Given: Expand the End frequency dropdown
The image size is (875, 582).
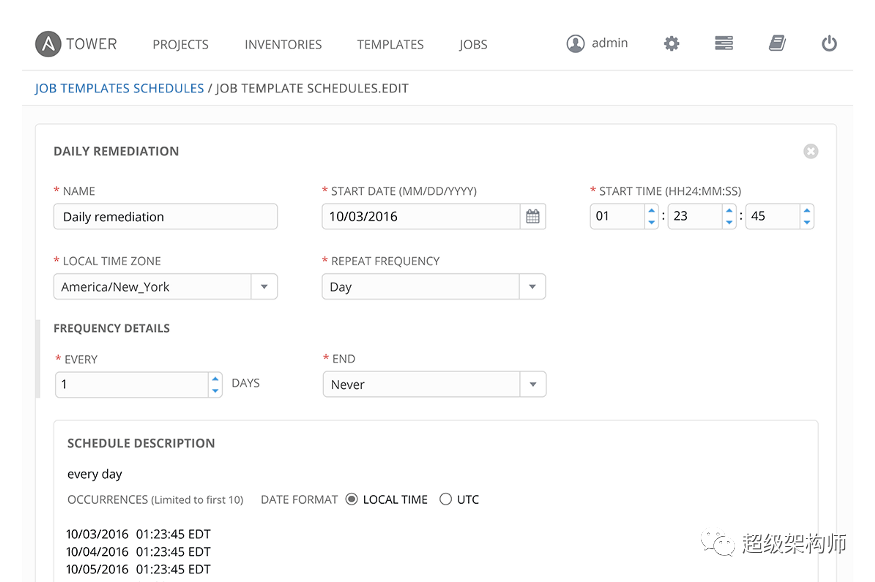Looking at the screenshot, I should click(532, 384).
